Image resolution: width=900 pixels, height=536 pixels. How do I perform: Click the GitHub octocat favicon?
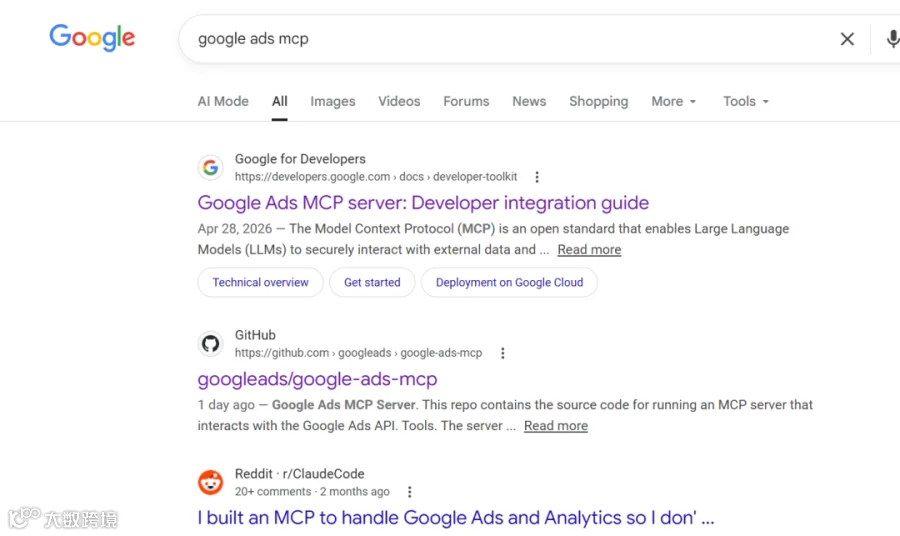point(211,343)
